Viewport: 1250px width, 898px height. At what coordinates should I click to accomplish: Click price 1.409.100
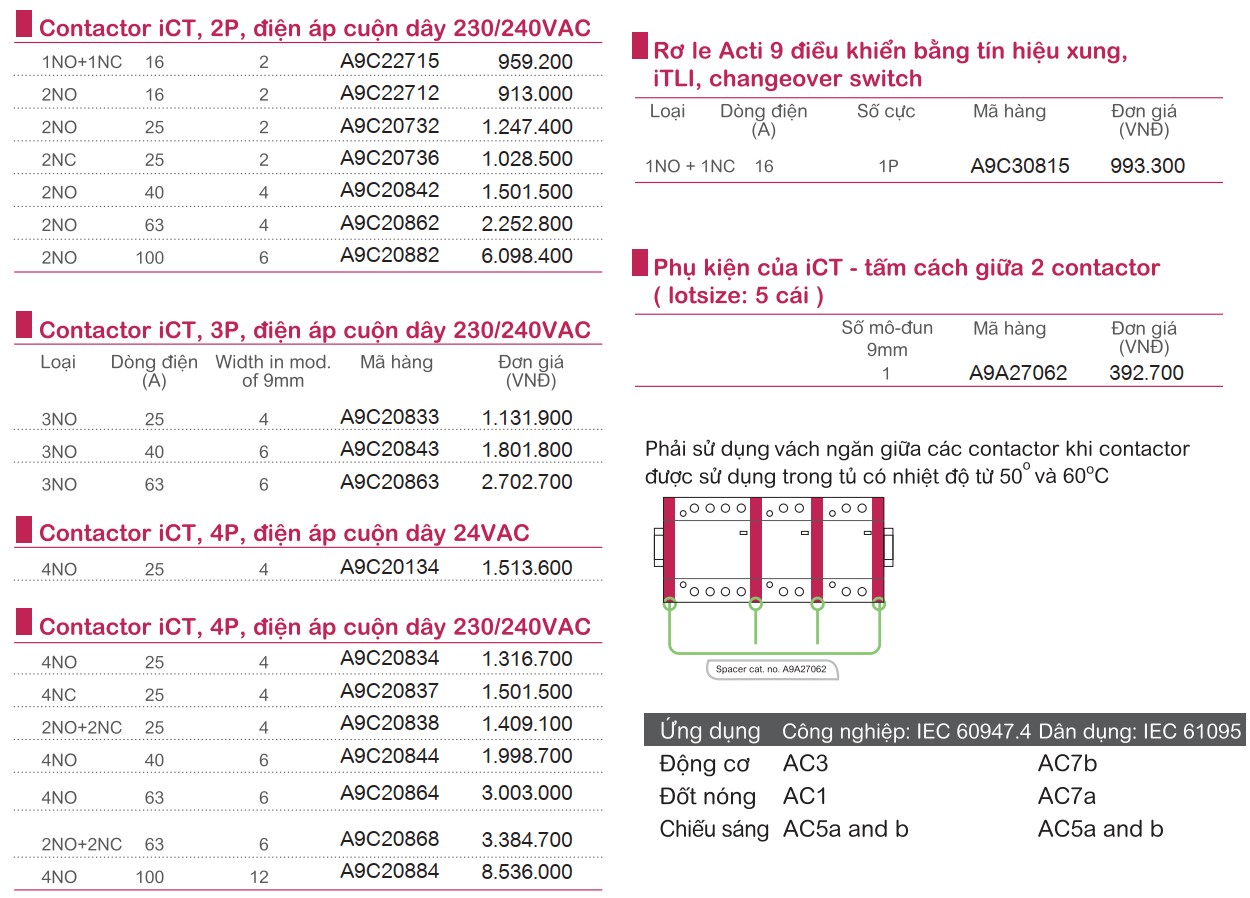pos(527,724)
